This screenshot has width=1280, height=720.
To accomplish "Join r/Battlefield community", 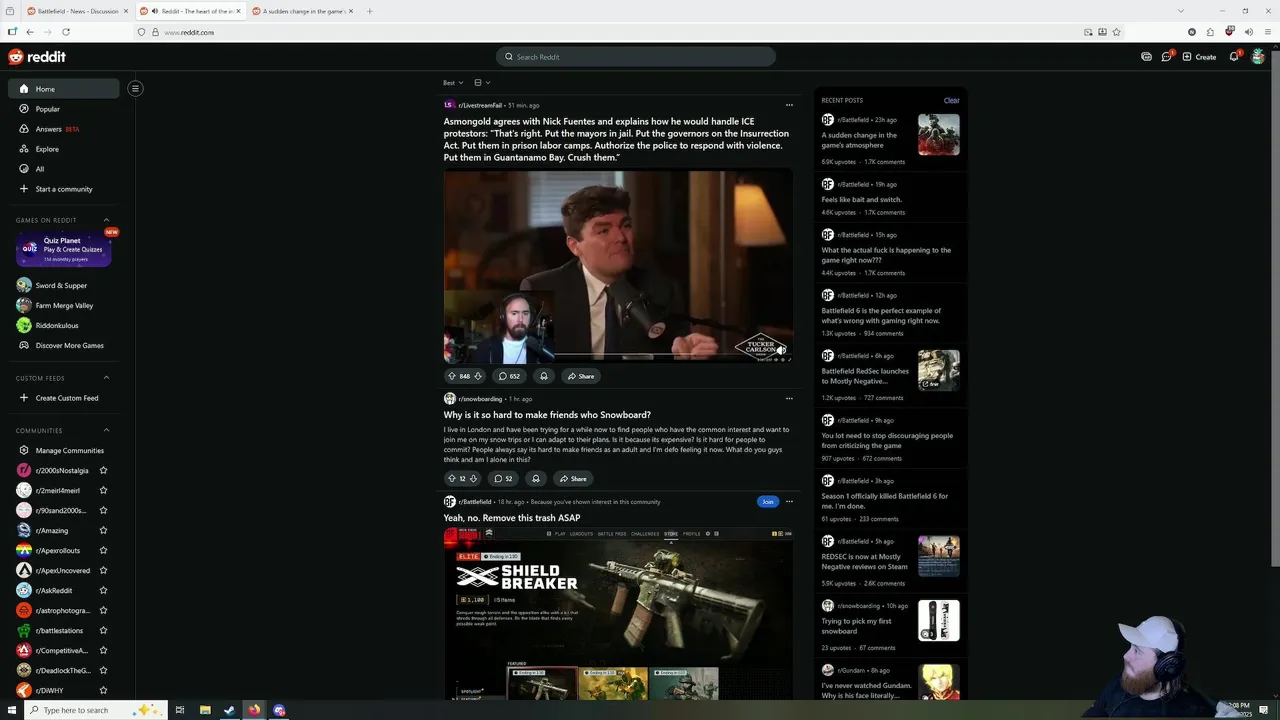I will tap(767, 502).
